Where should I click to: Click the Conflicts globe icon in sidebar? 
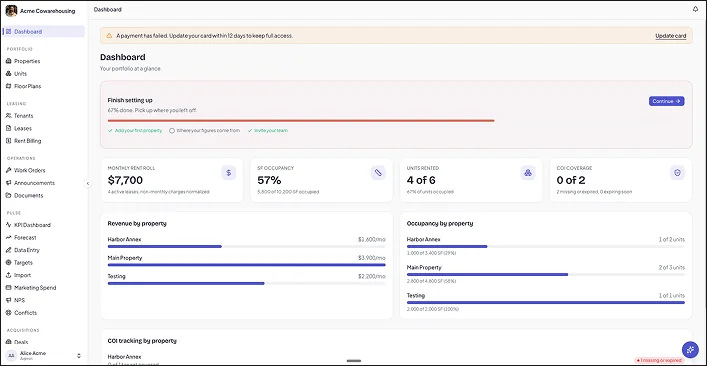[8, 312]
